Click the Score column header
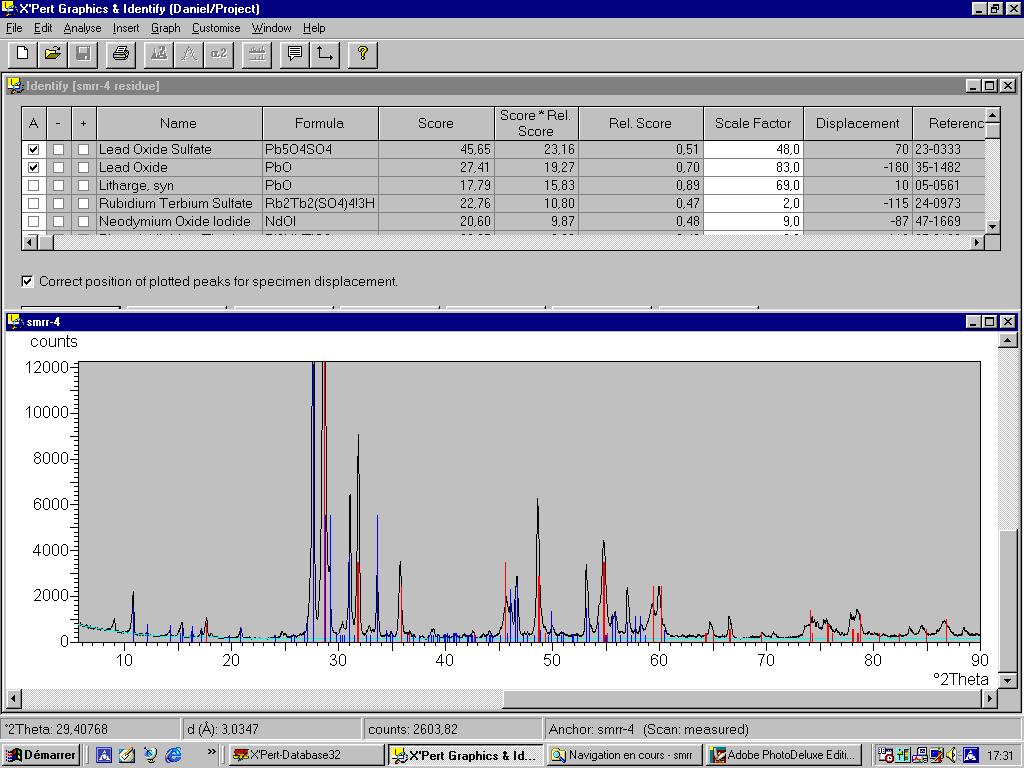The width and height of the screenshot is (1024, 768). click(435, 124)
